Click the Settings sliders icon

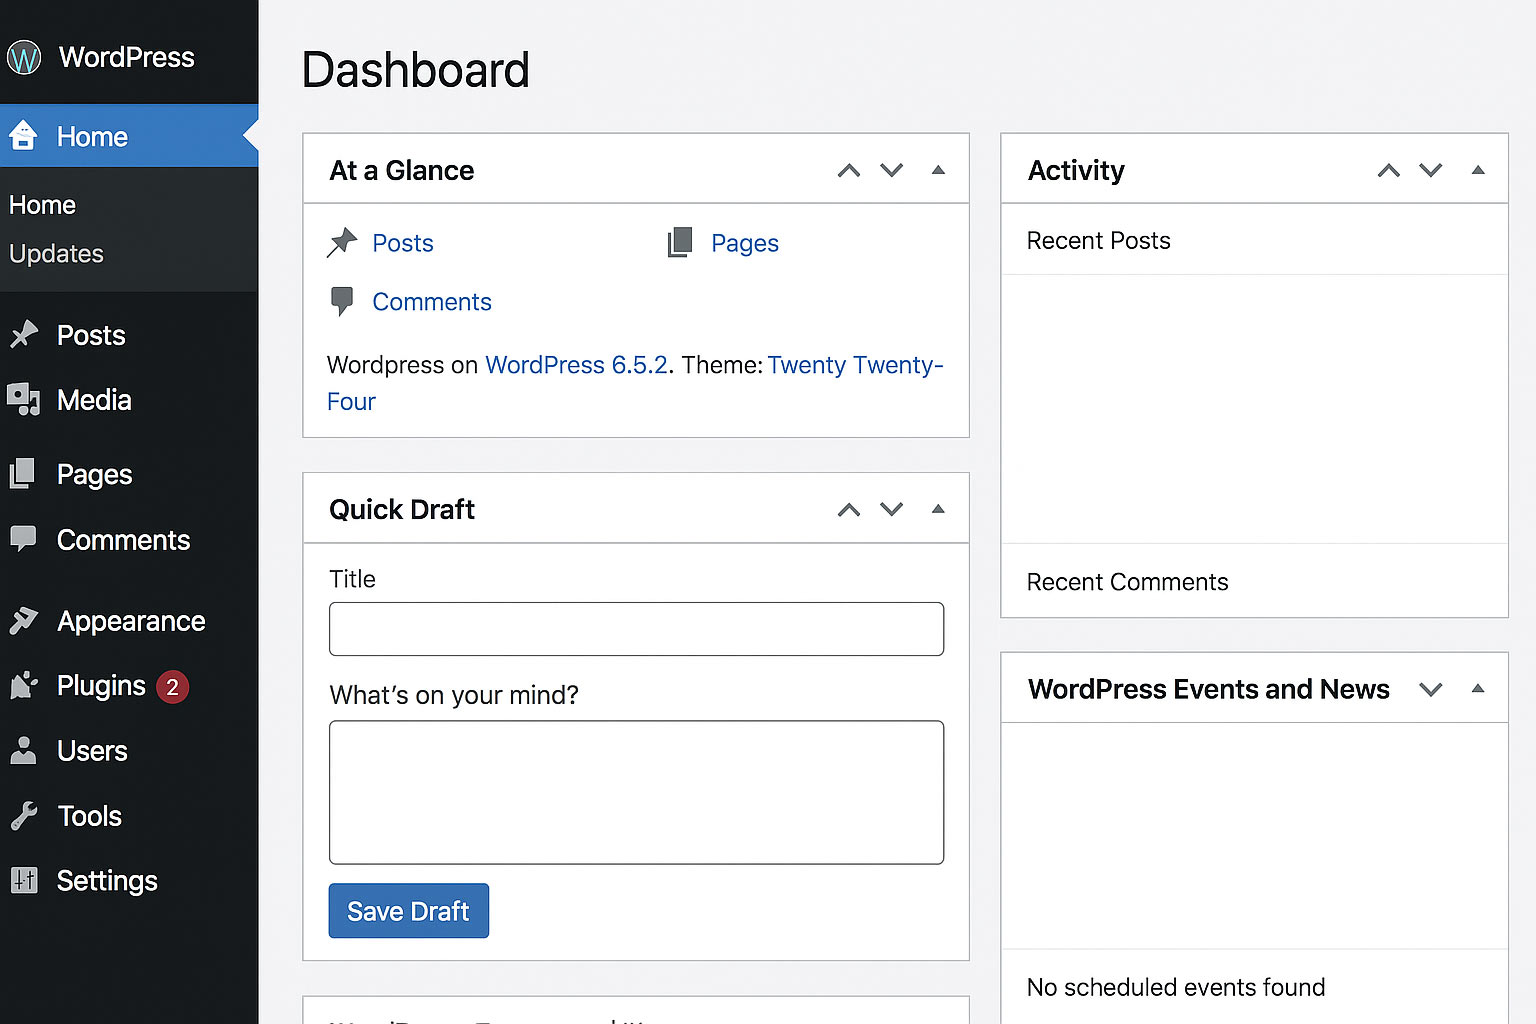24,880
